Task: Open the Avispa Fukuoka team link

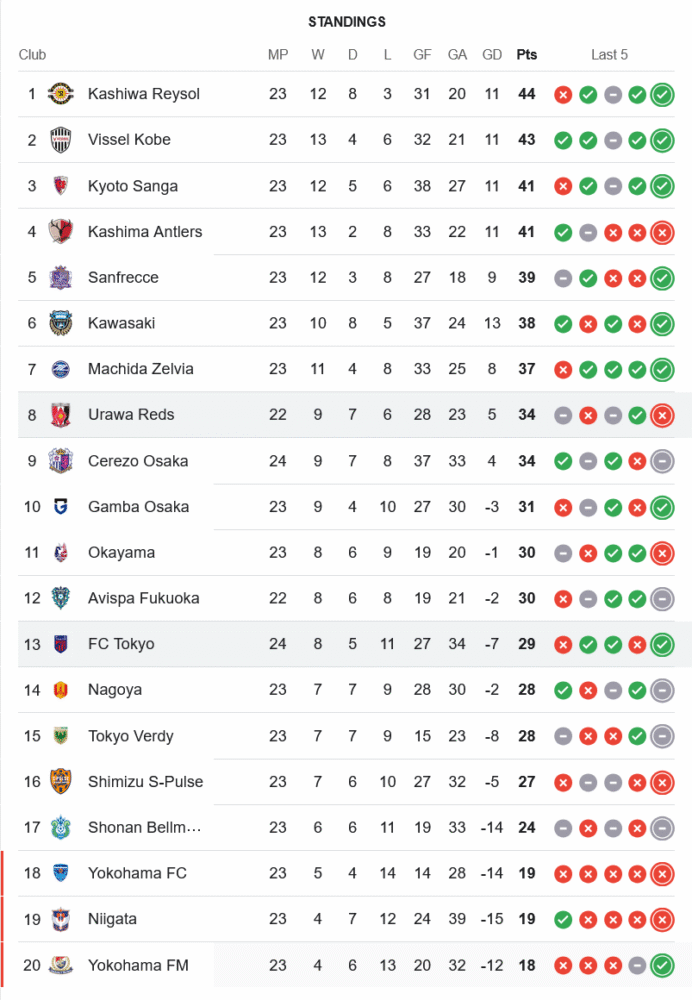Action: 143,598
